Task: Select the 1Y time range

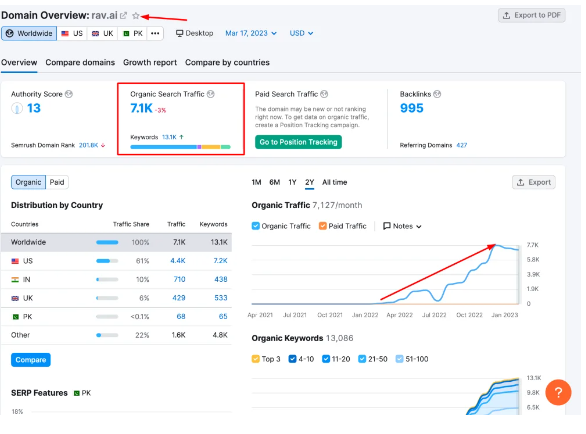Action: coord(292,182)
